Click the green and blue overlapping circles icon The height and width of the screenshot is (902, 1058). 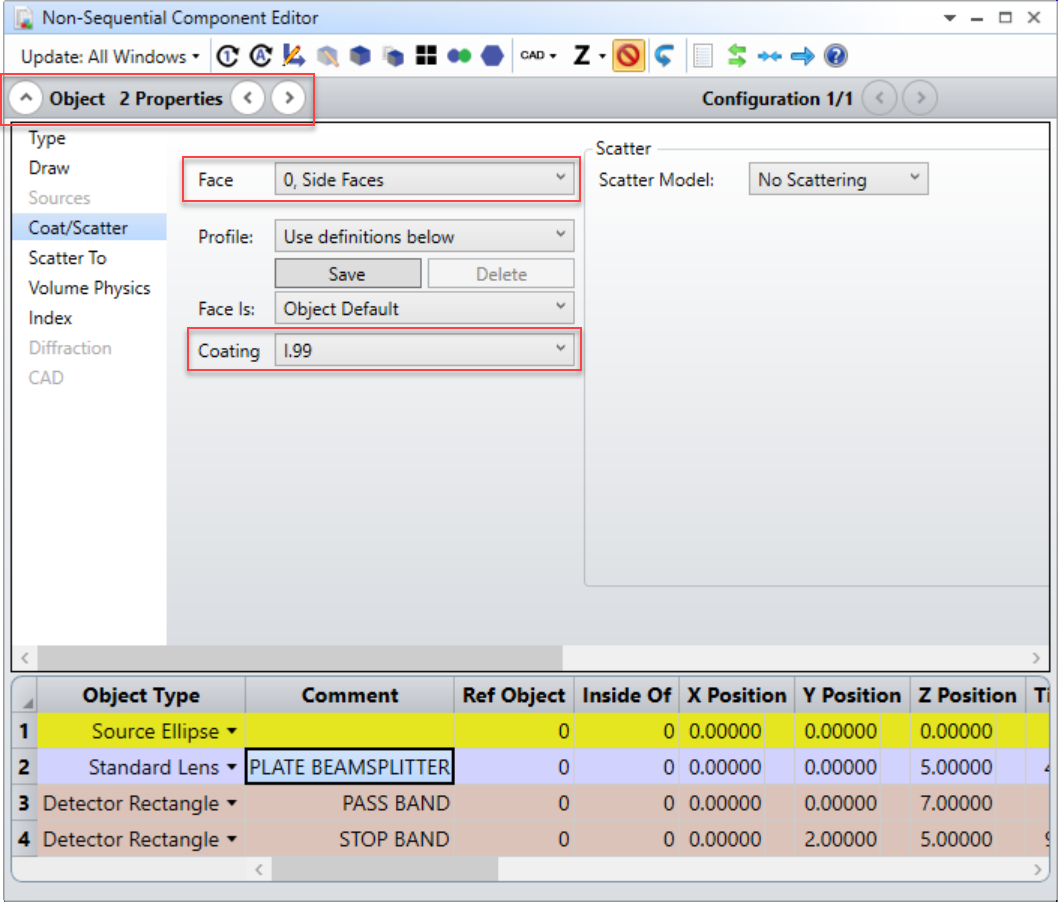point(459,56)
